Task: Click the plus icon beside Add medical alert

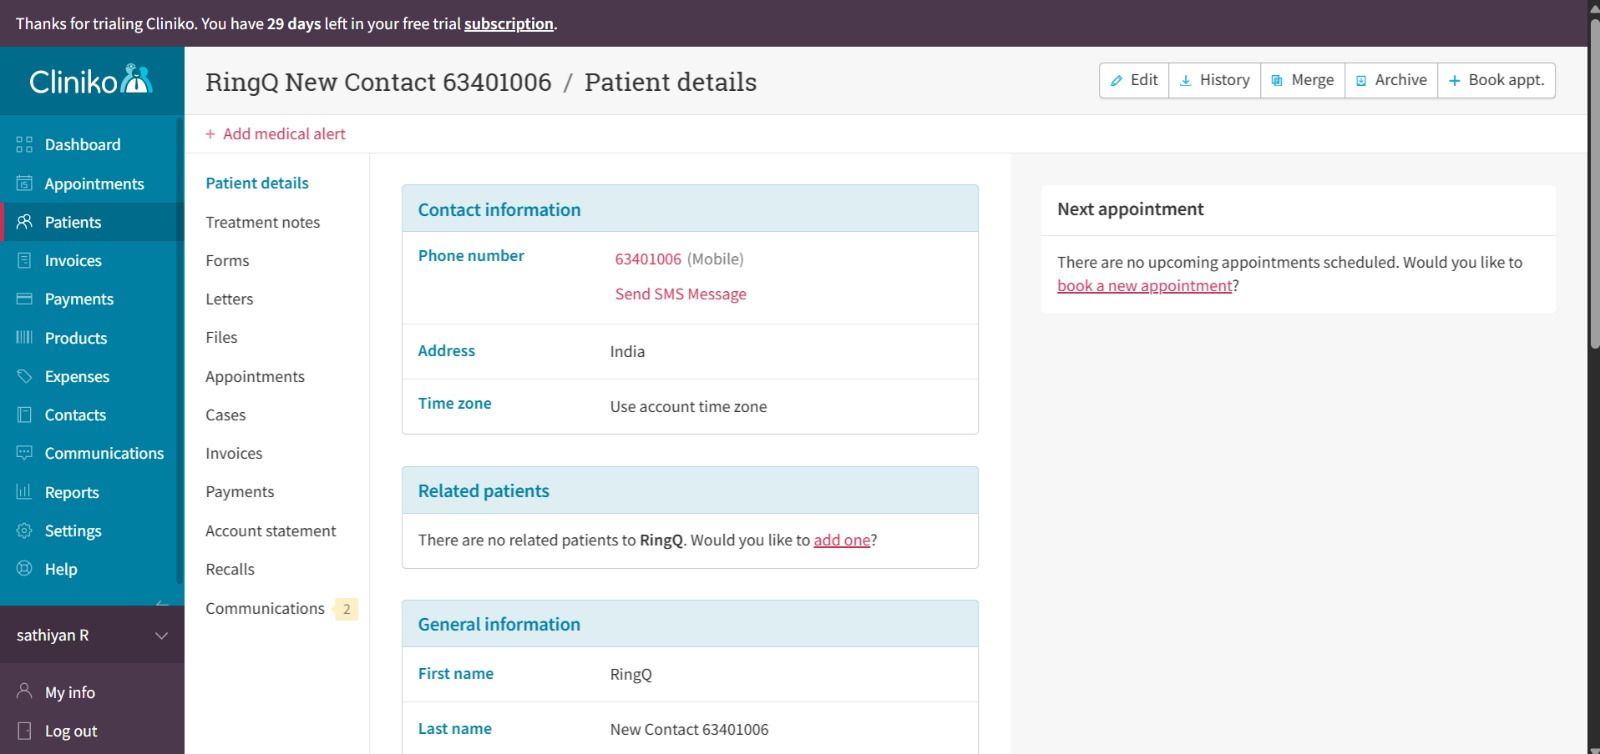Action: (x=210, y=134)
